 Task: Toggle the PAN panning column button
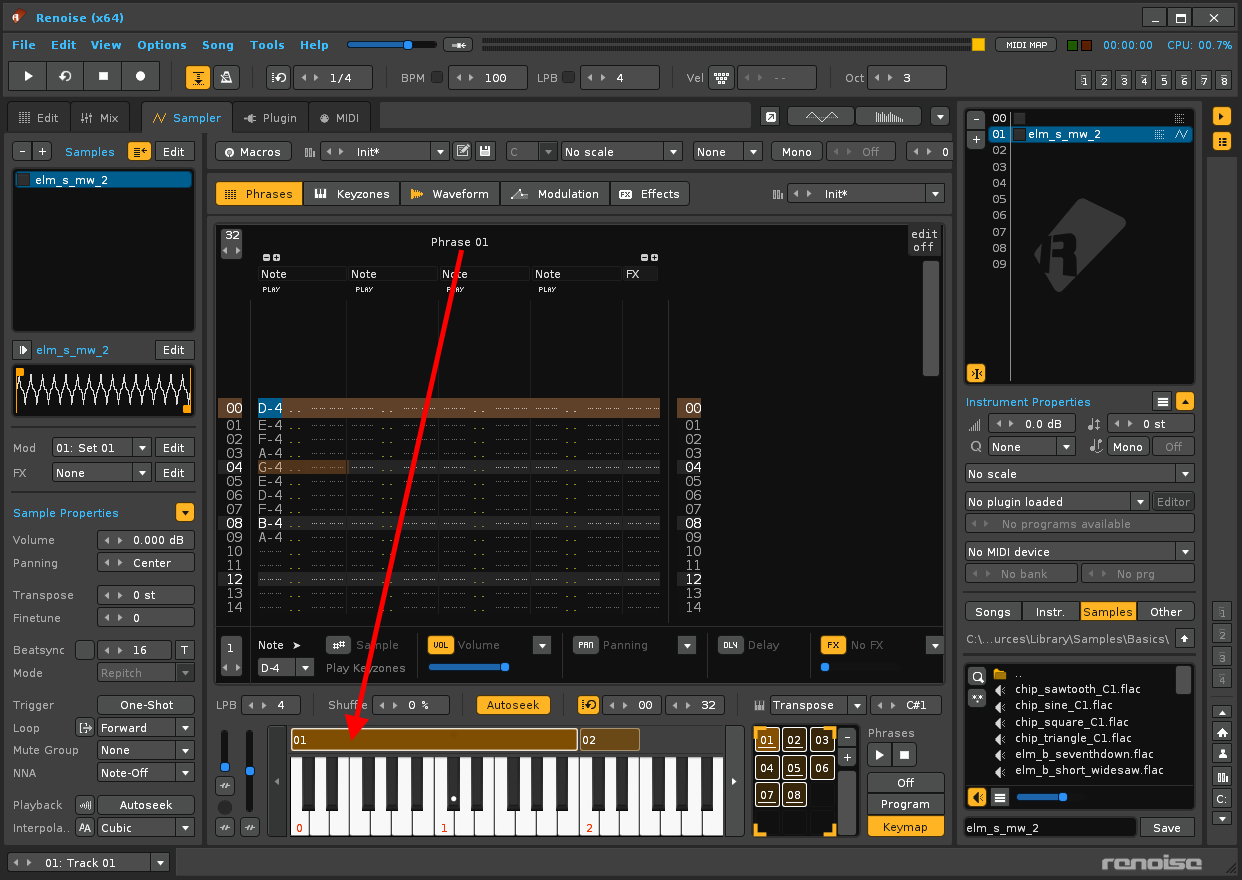click(x=586, y=645)
